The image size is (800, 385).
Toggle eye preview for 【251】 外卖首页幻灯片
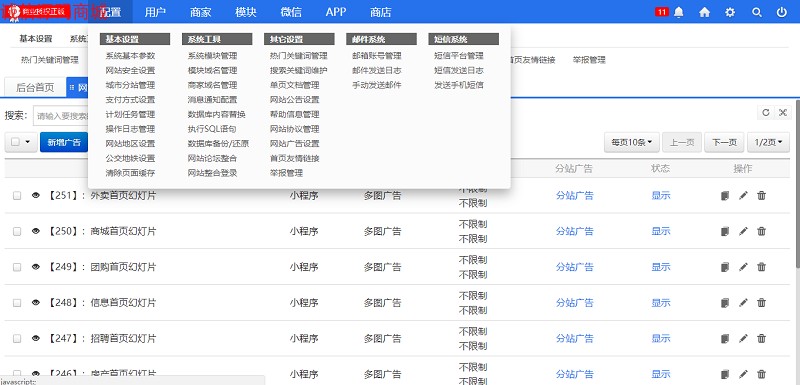[36, 195]
